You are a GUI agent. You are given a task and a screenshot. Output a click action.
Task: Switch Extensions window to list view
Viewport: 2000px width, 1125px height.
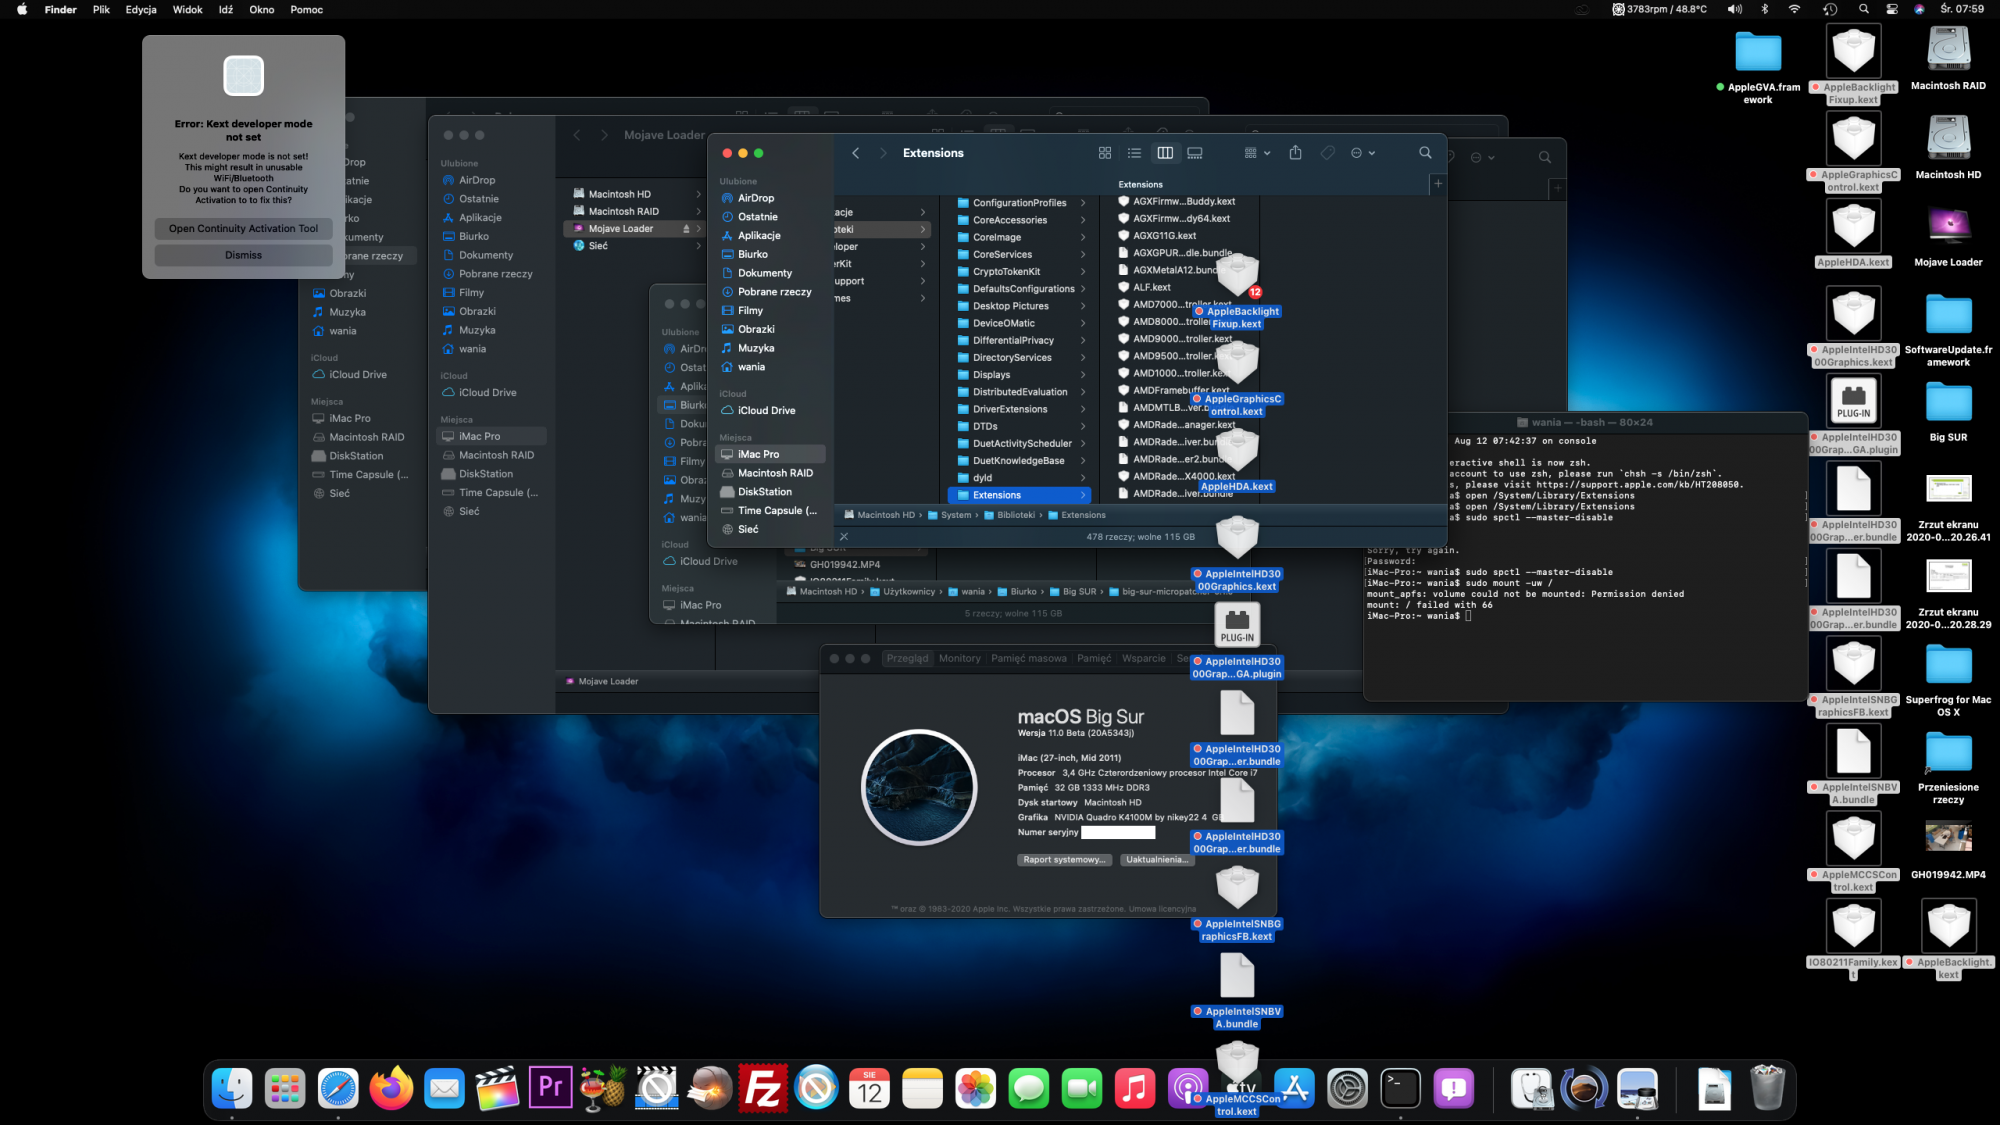click(x=1134, y=153)
